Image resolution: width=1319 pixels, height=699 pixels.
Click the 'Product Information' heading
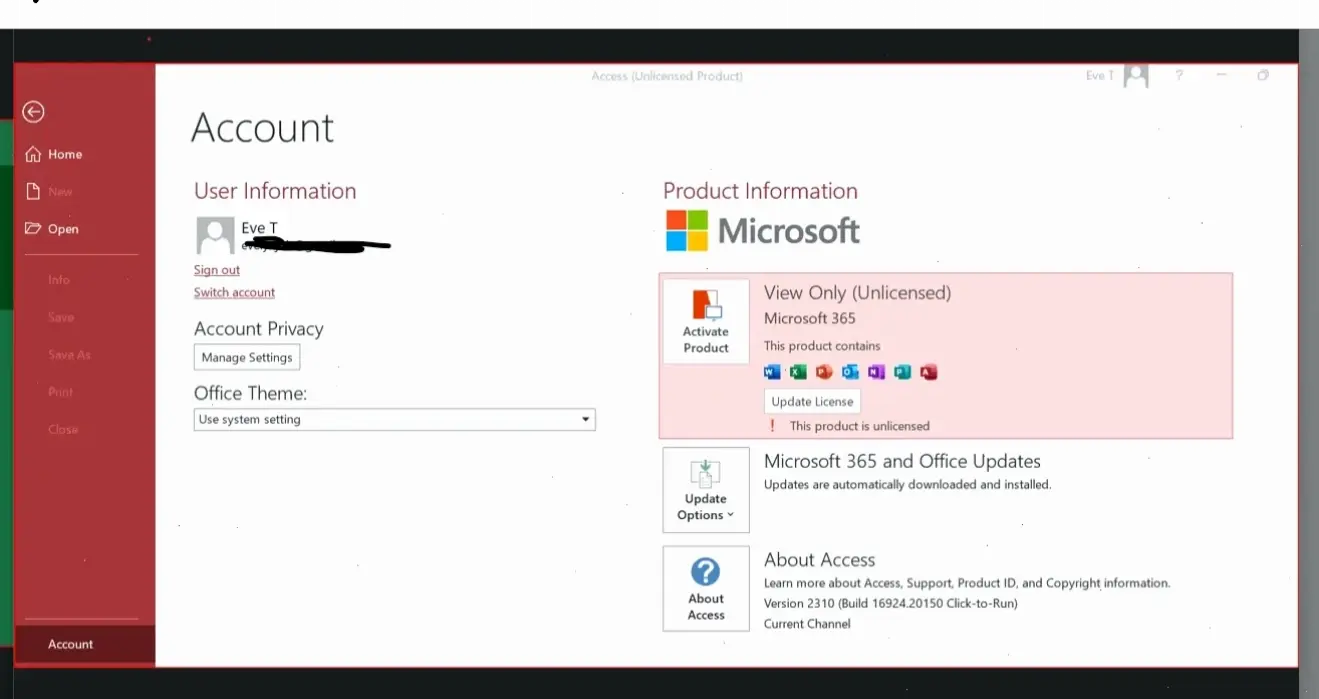pos(760,191)
